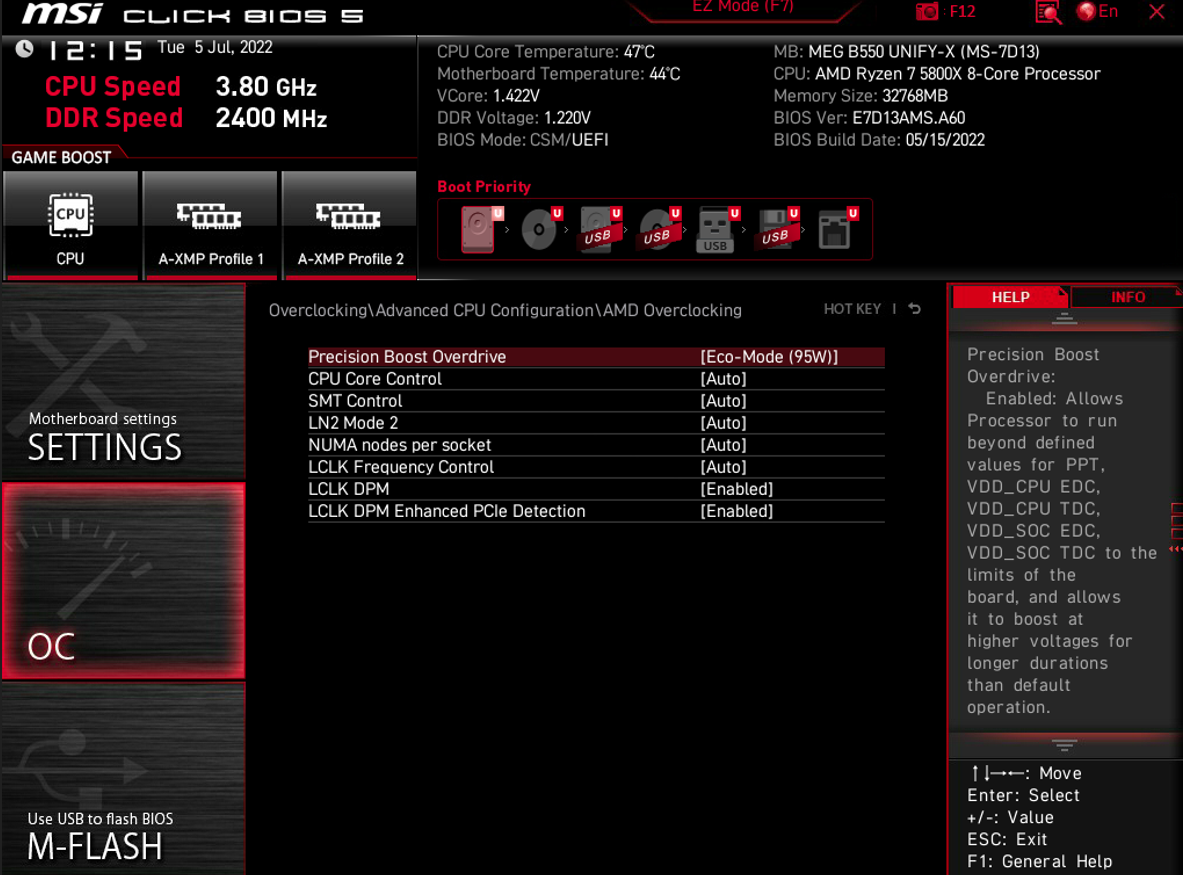This screenshot has width=1183, height=875.
Task: Click the 12:15 time display
Action: [95, 51]
